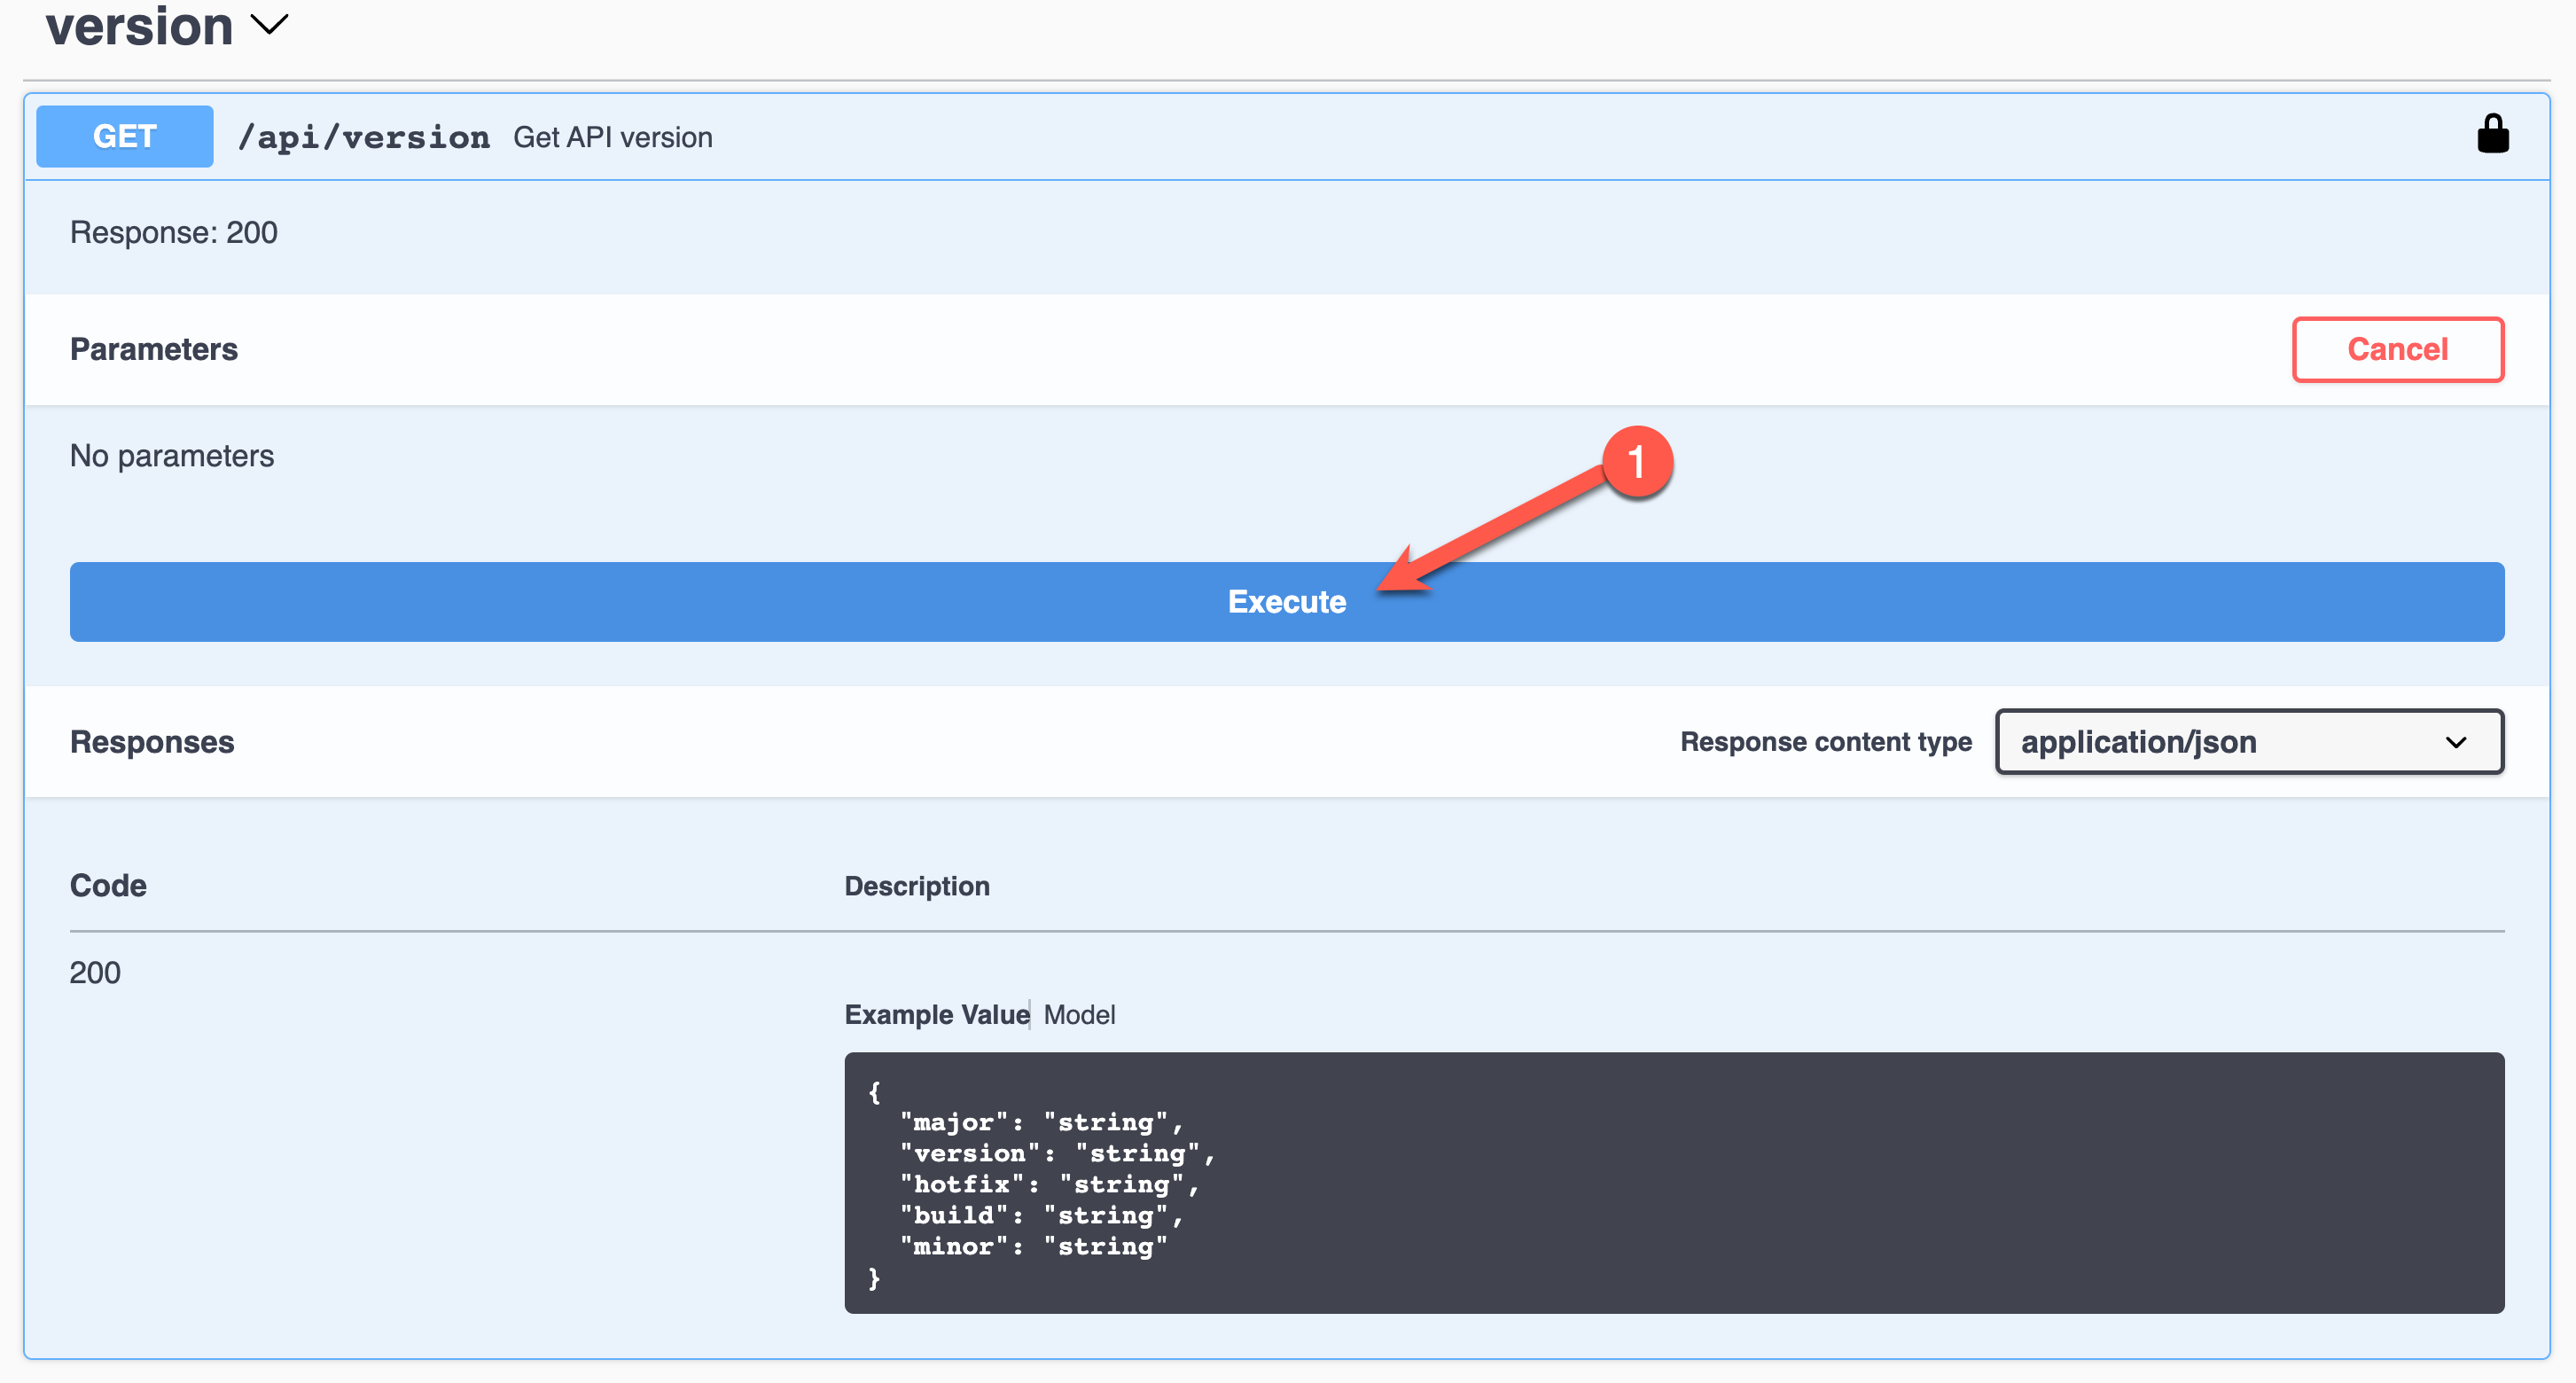Click the Parameters section header
2576x1383 pixels.
click(x=153, y=349)
